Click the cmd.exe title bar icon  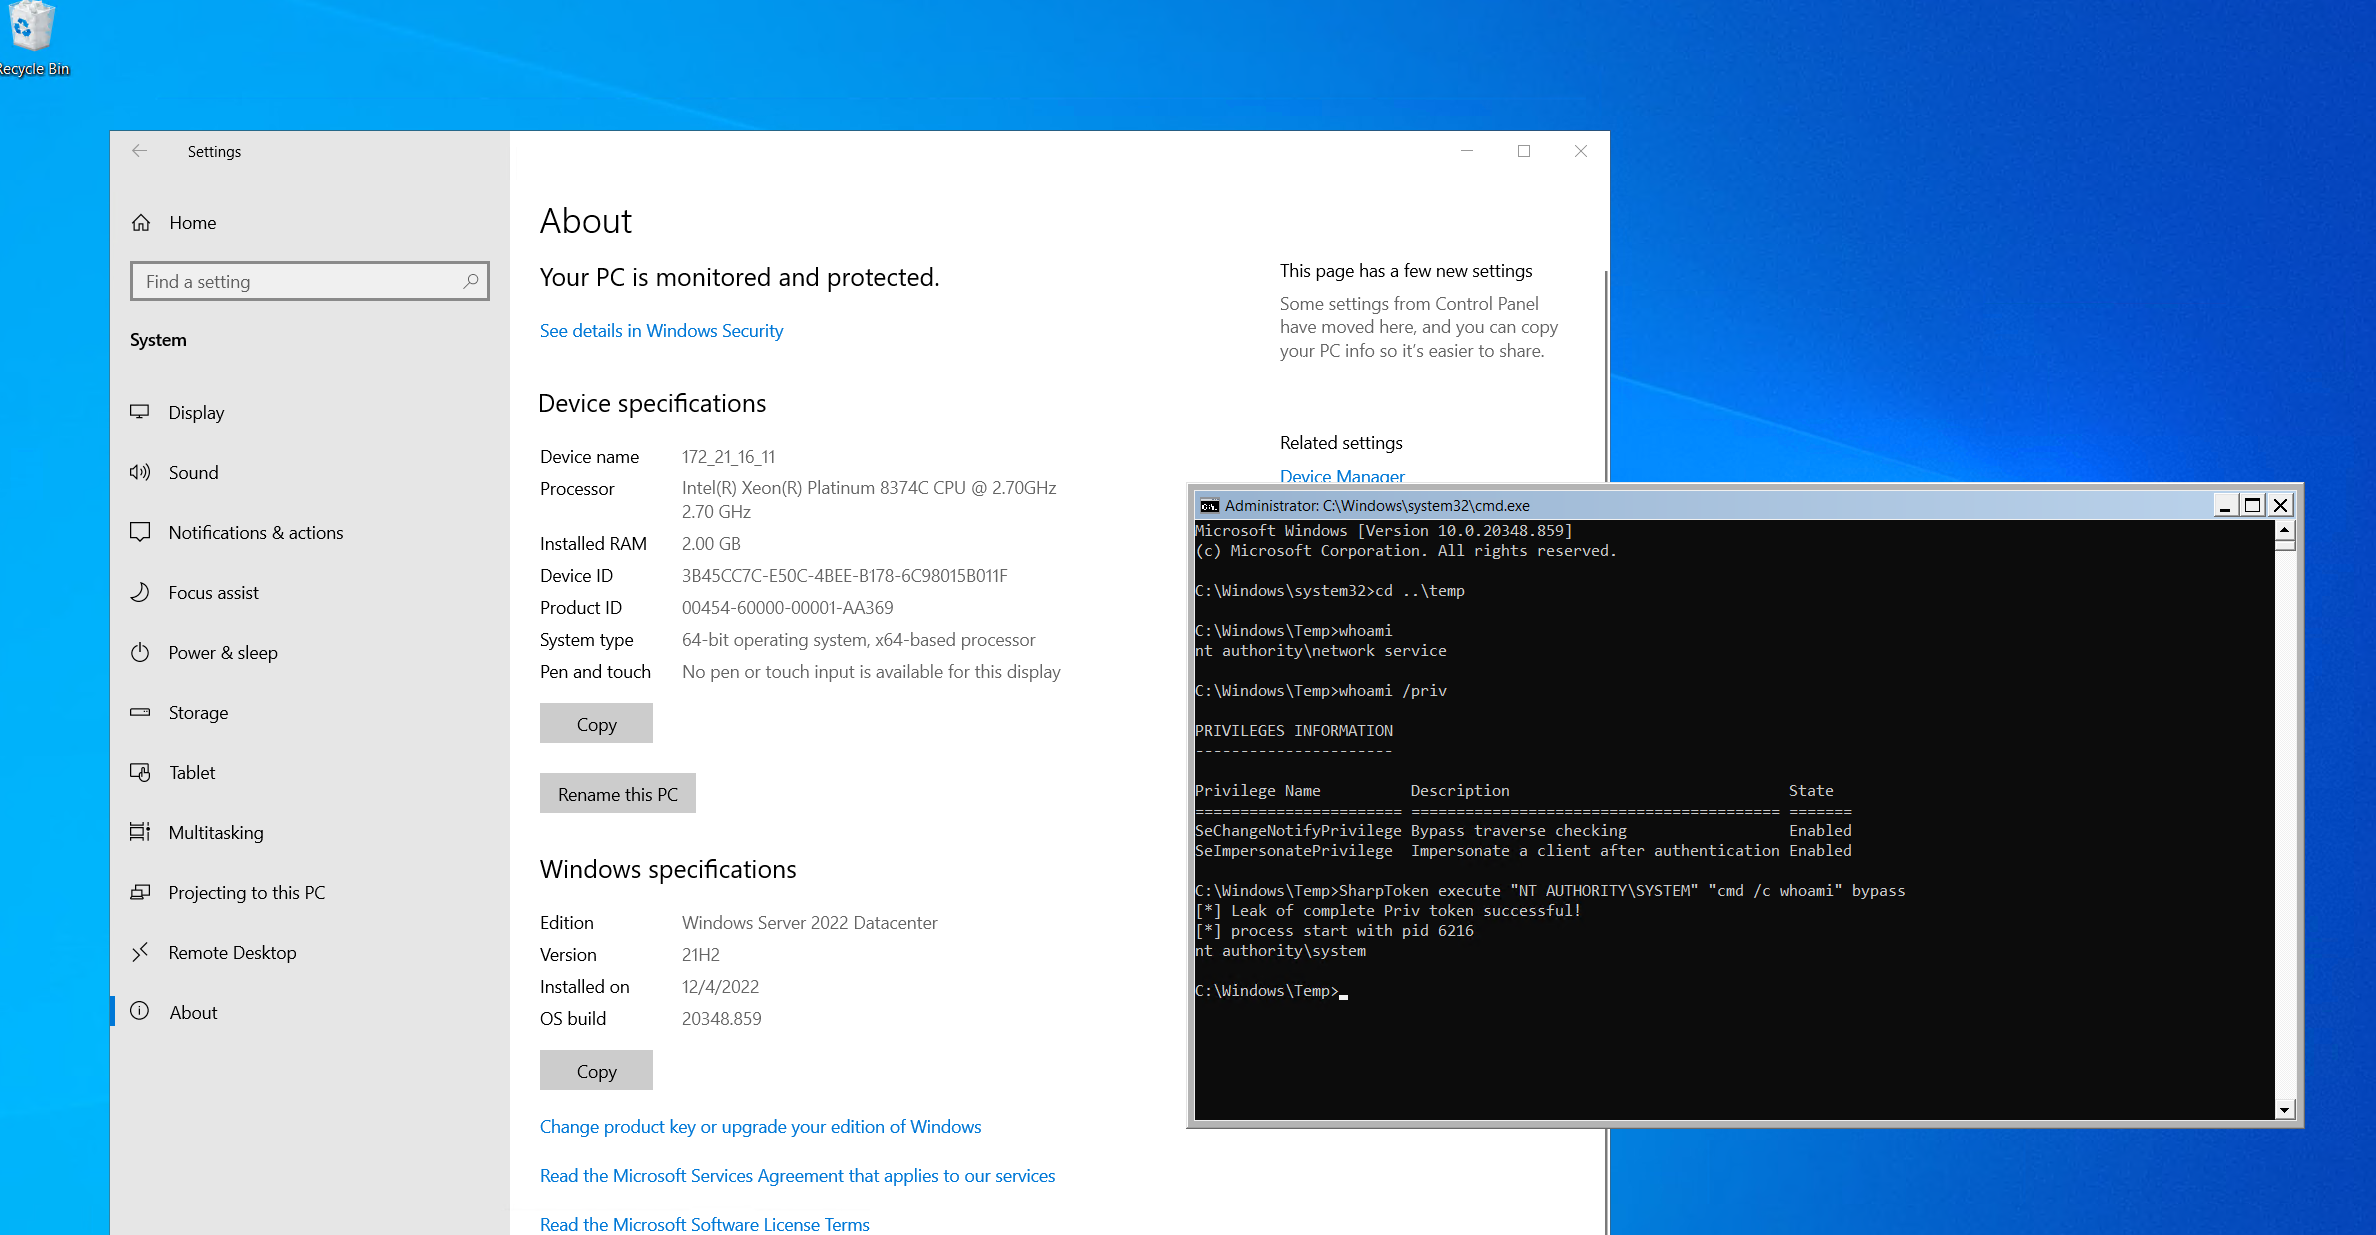click(1209, 505)
